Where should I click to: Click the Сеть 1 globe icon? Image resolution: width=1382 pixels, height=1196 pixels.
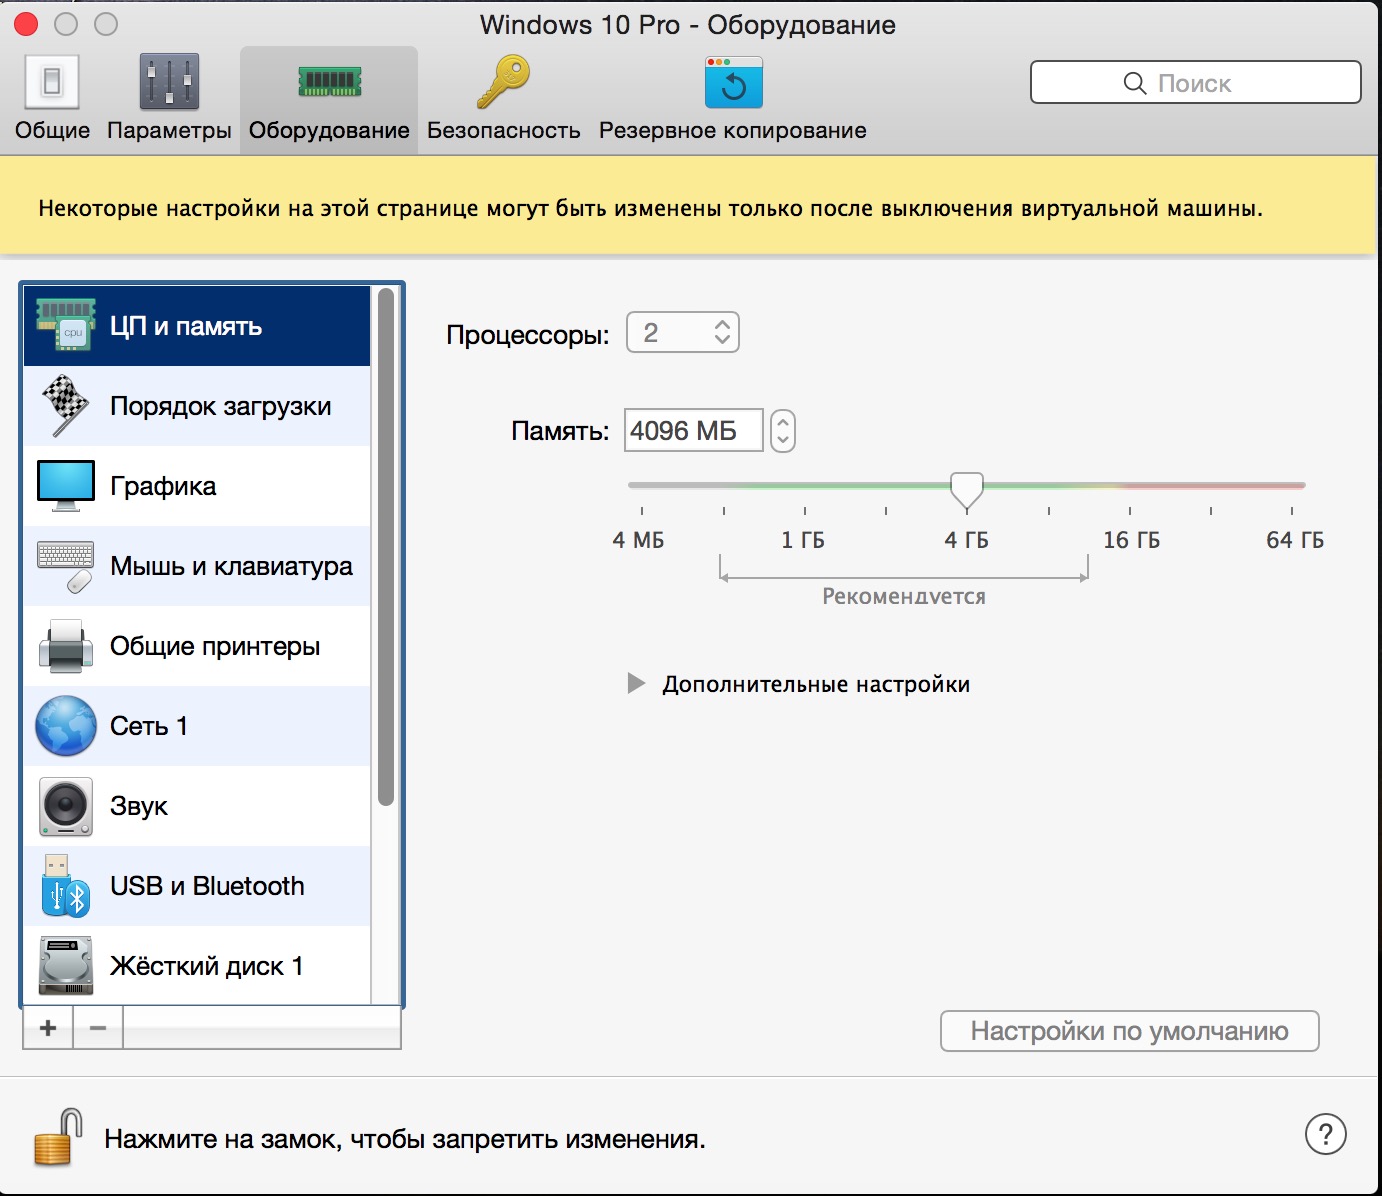[65, 726]
